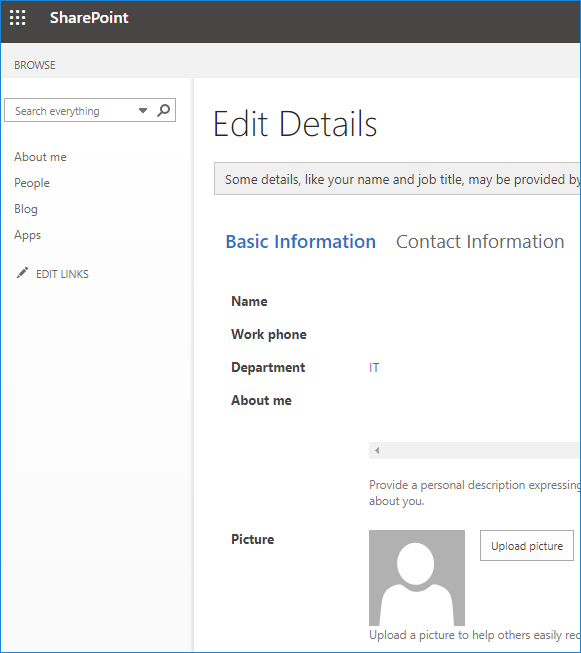
Task: Open the search scope dropdown arrow
Action: pos(143,111)
